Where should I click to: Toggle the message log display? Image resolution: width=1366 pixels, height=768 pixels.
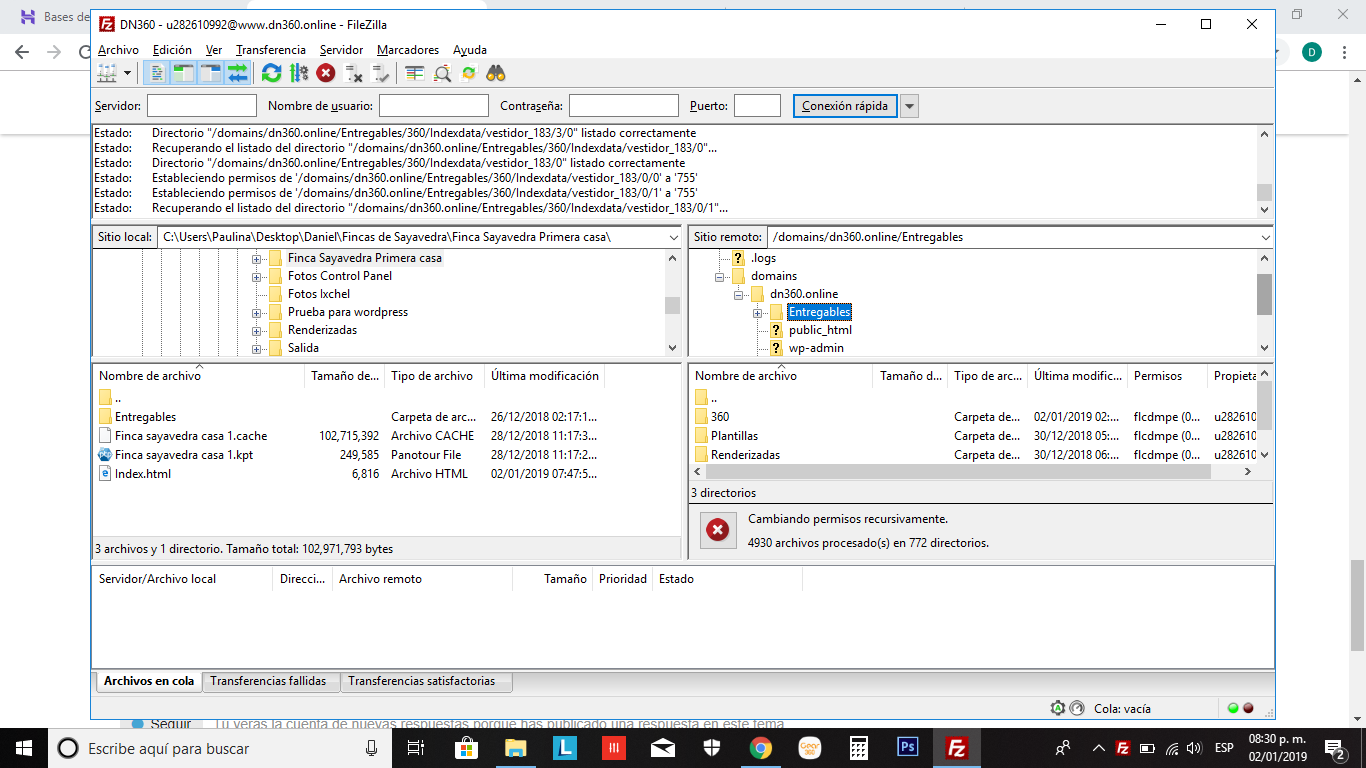[157, 73]
